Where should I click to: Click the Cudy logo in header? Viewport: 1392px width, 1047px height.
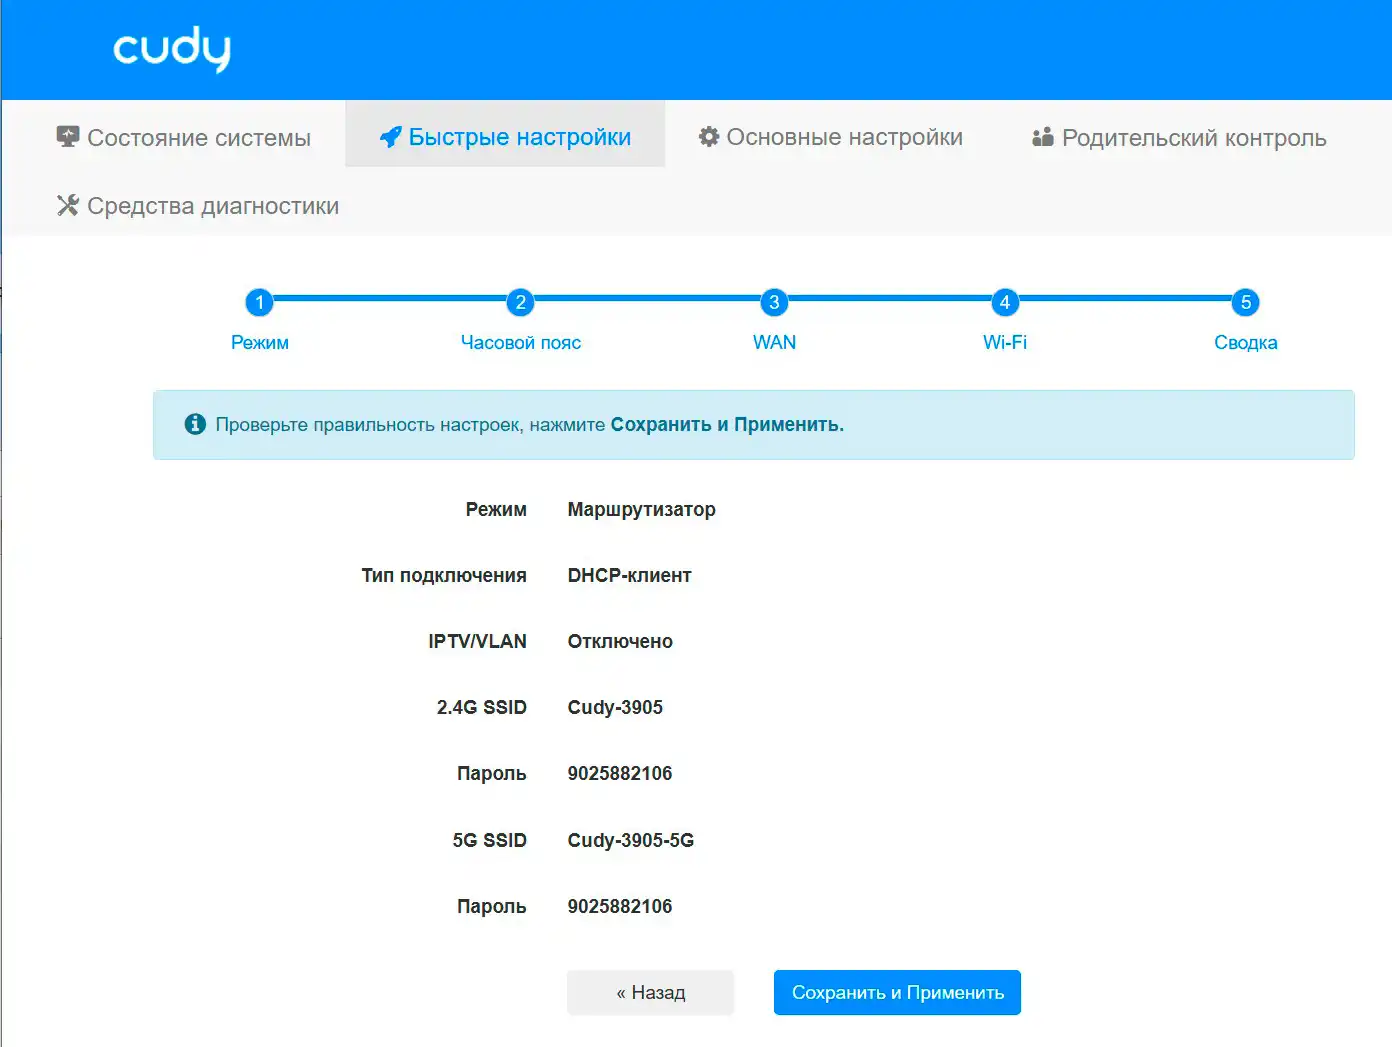[x=172, y=49]
